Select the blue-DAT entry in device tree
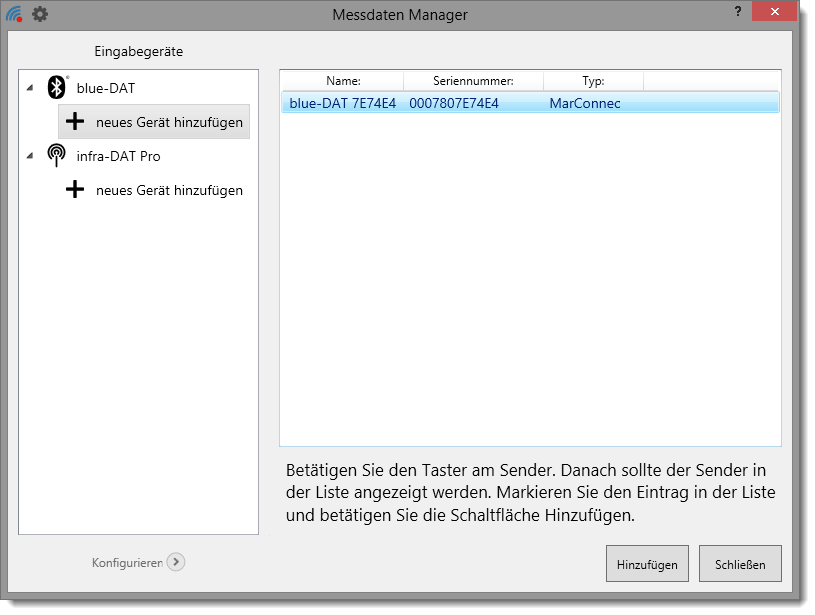This screenshot has width=815, height=615. [105, 88]
